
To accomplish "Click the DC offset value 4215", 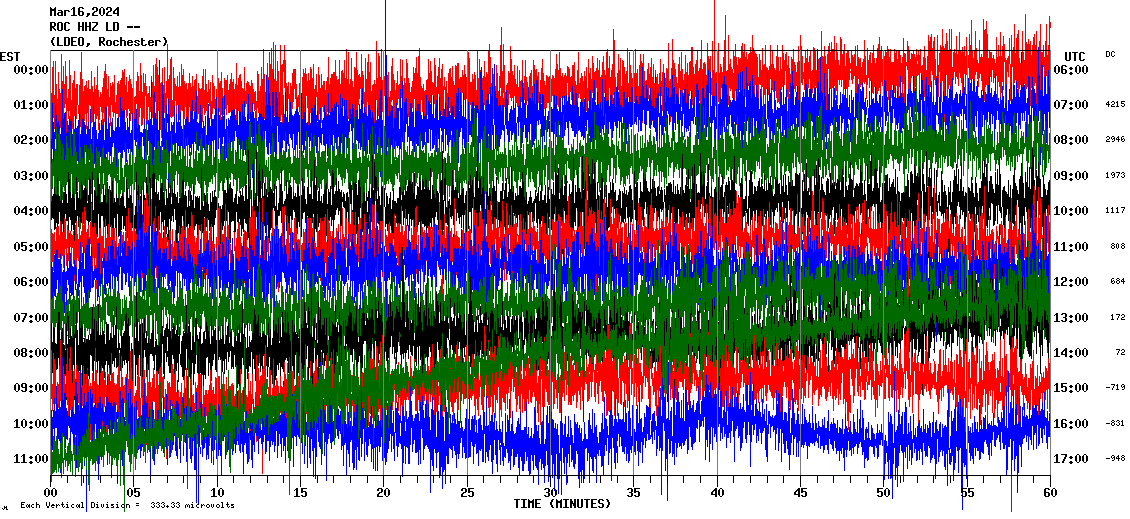I will point(1116,104).
